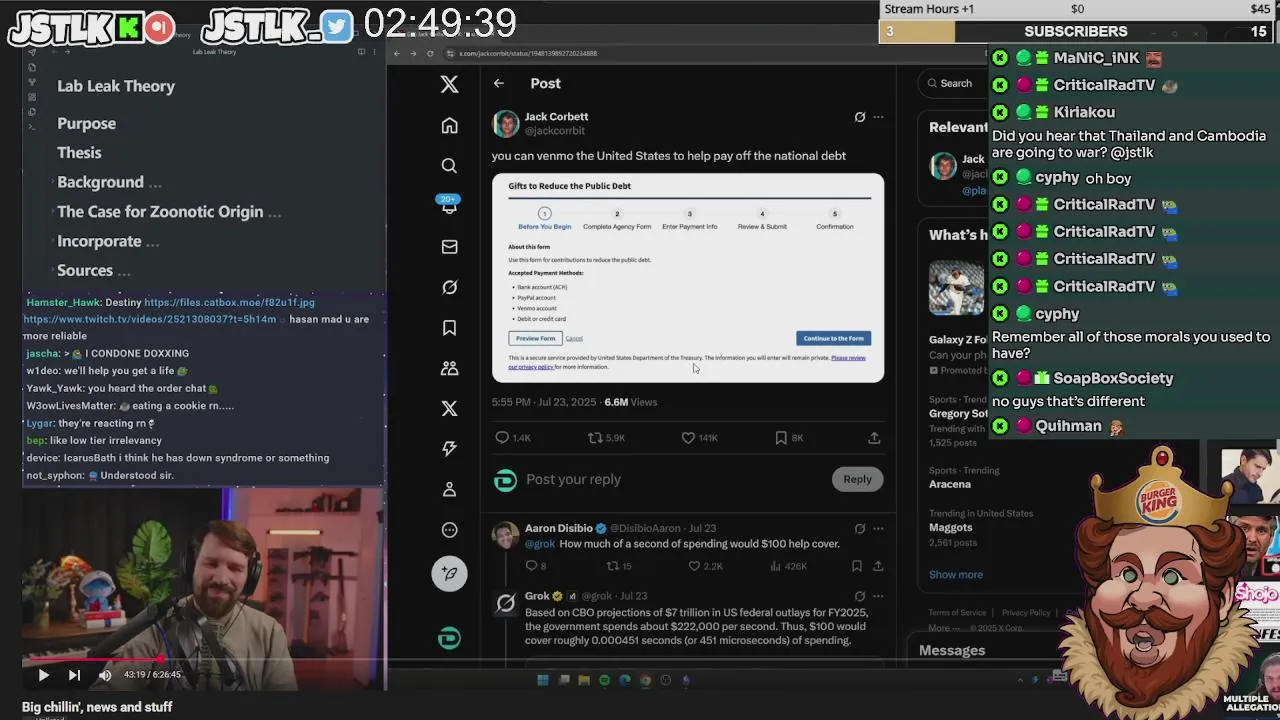Open the Maggots trending topic
Image resolution: width=1280 pixels, height=720 pixels.
click(950, 527)
